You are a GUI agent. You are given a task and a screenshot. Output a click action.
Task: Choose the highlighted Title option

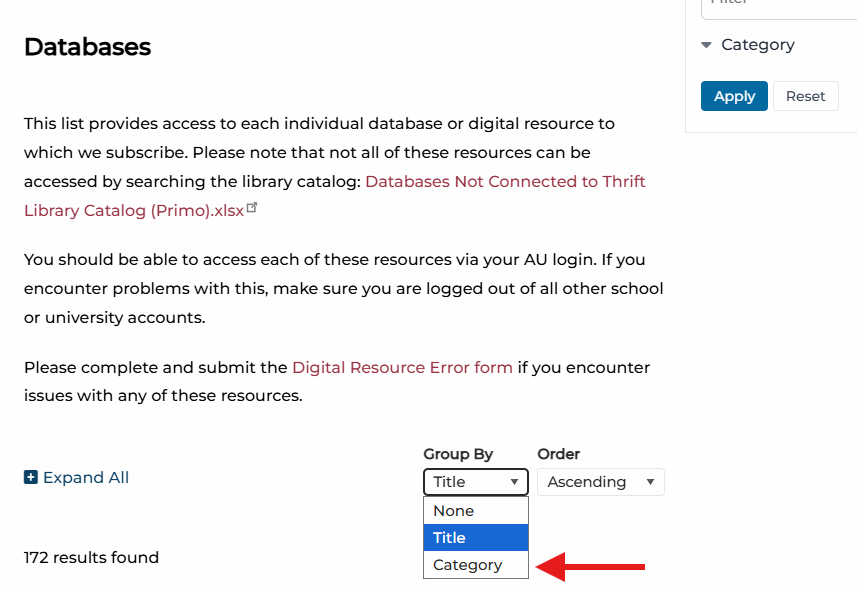pos(476,537)
